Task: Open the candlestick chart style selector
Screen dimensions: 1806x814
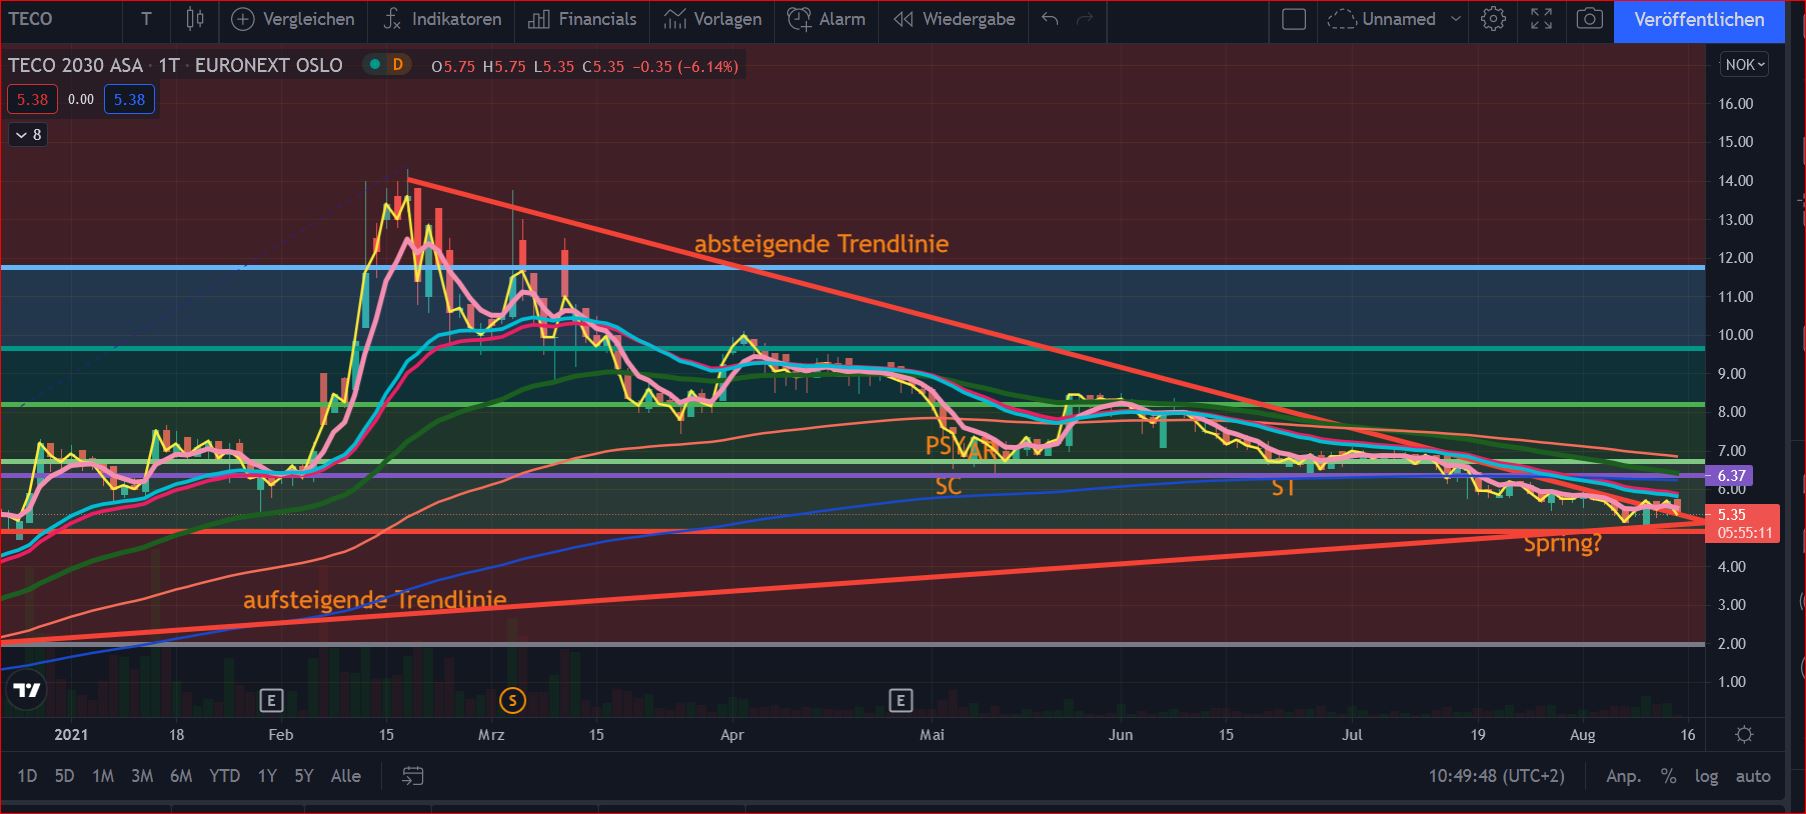Action: coord(195,19)
